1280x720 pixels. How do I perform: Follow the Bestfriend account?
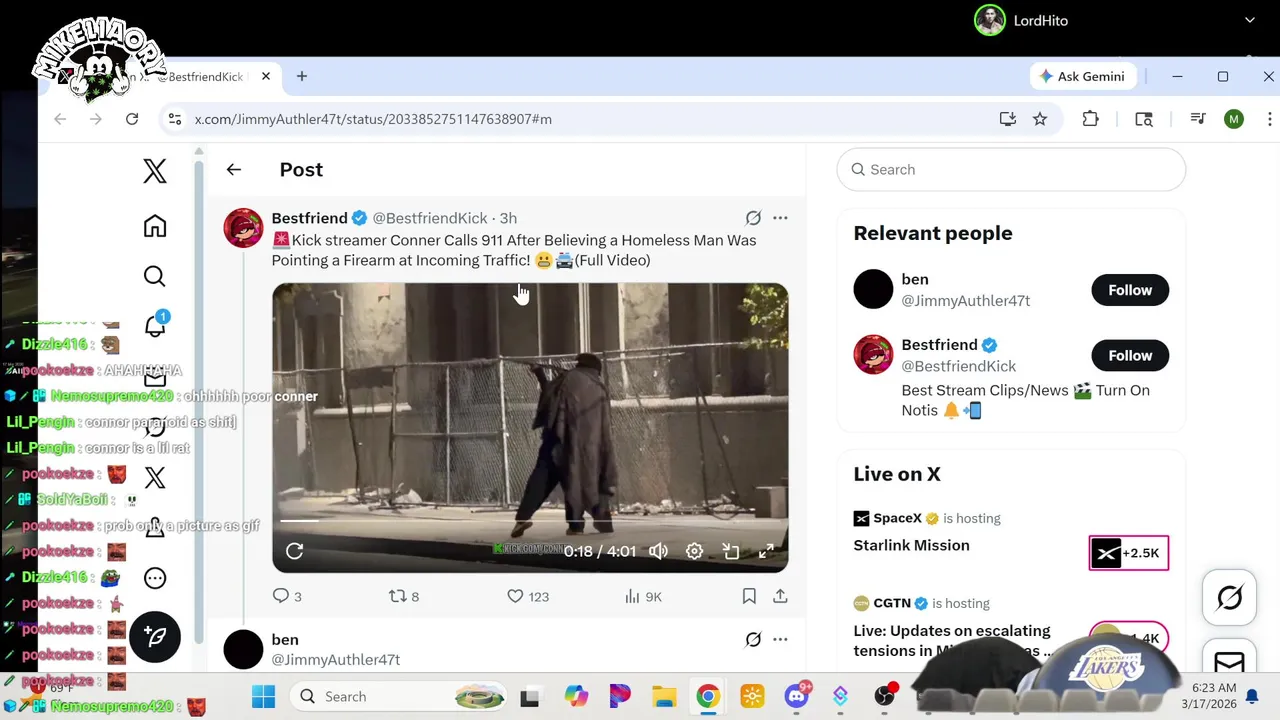pyautogui.click(x=1130, y=355)
